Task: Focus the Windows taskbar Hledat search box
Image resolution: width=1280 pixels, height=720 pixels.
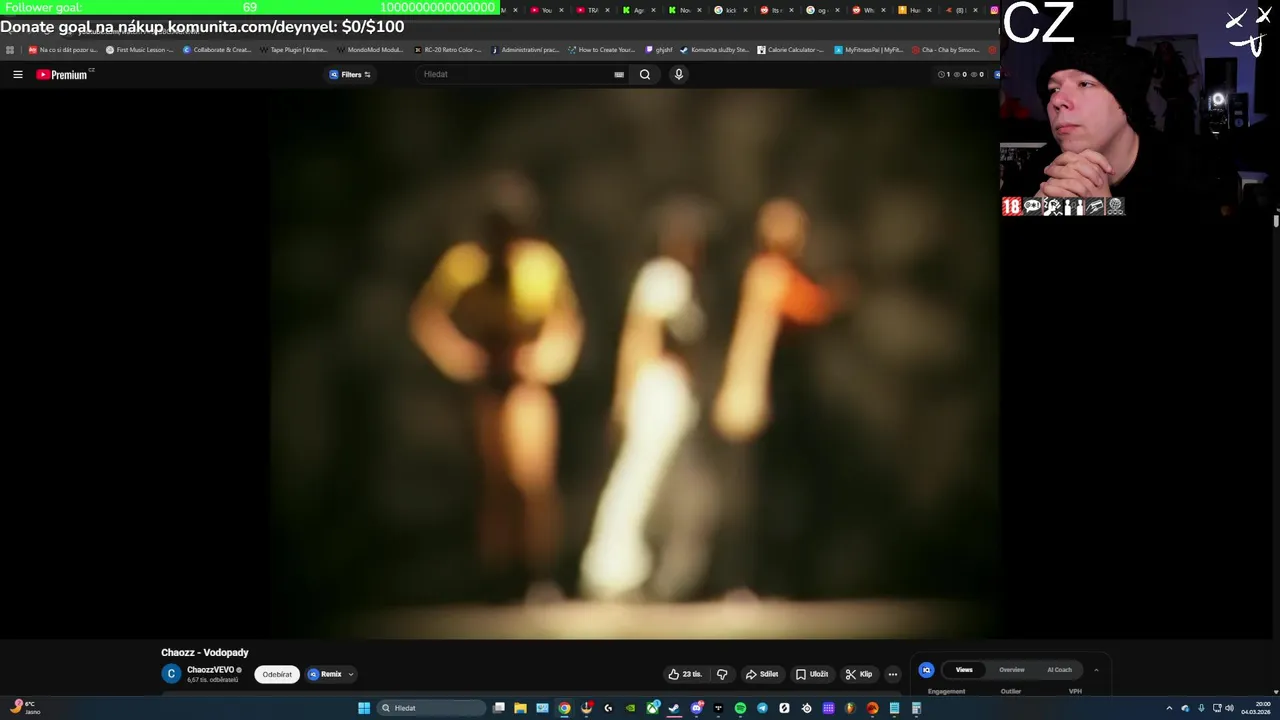Action: [x=432, y=708]
